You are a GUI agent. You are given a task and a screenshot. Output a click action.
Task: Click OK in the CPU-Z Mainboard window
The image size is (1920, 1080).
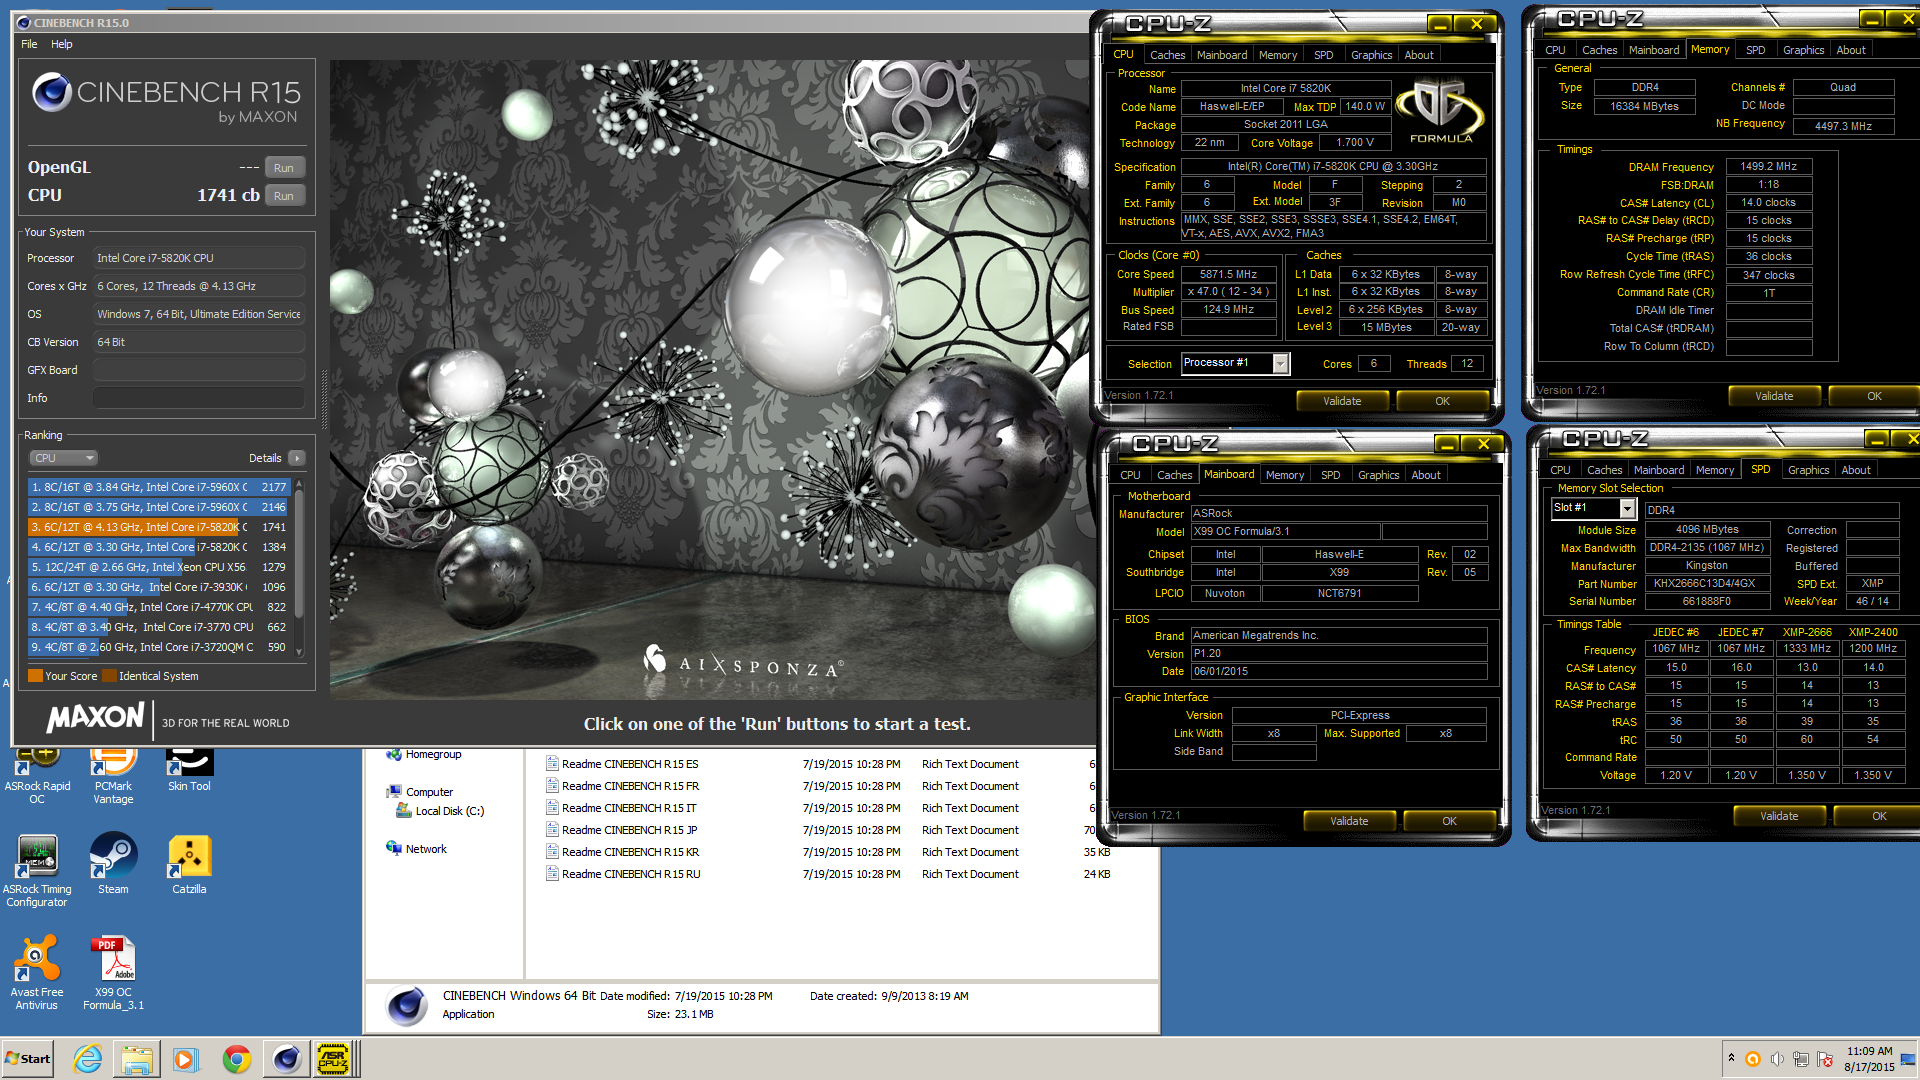coord(1449,821)
